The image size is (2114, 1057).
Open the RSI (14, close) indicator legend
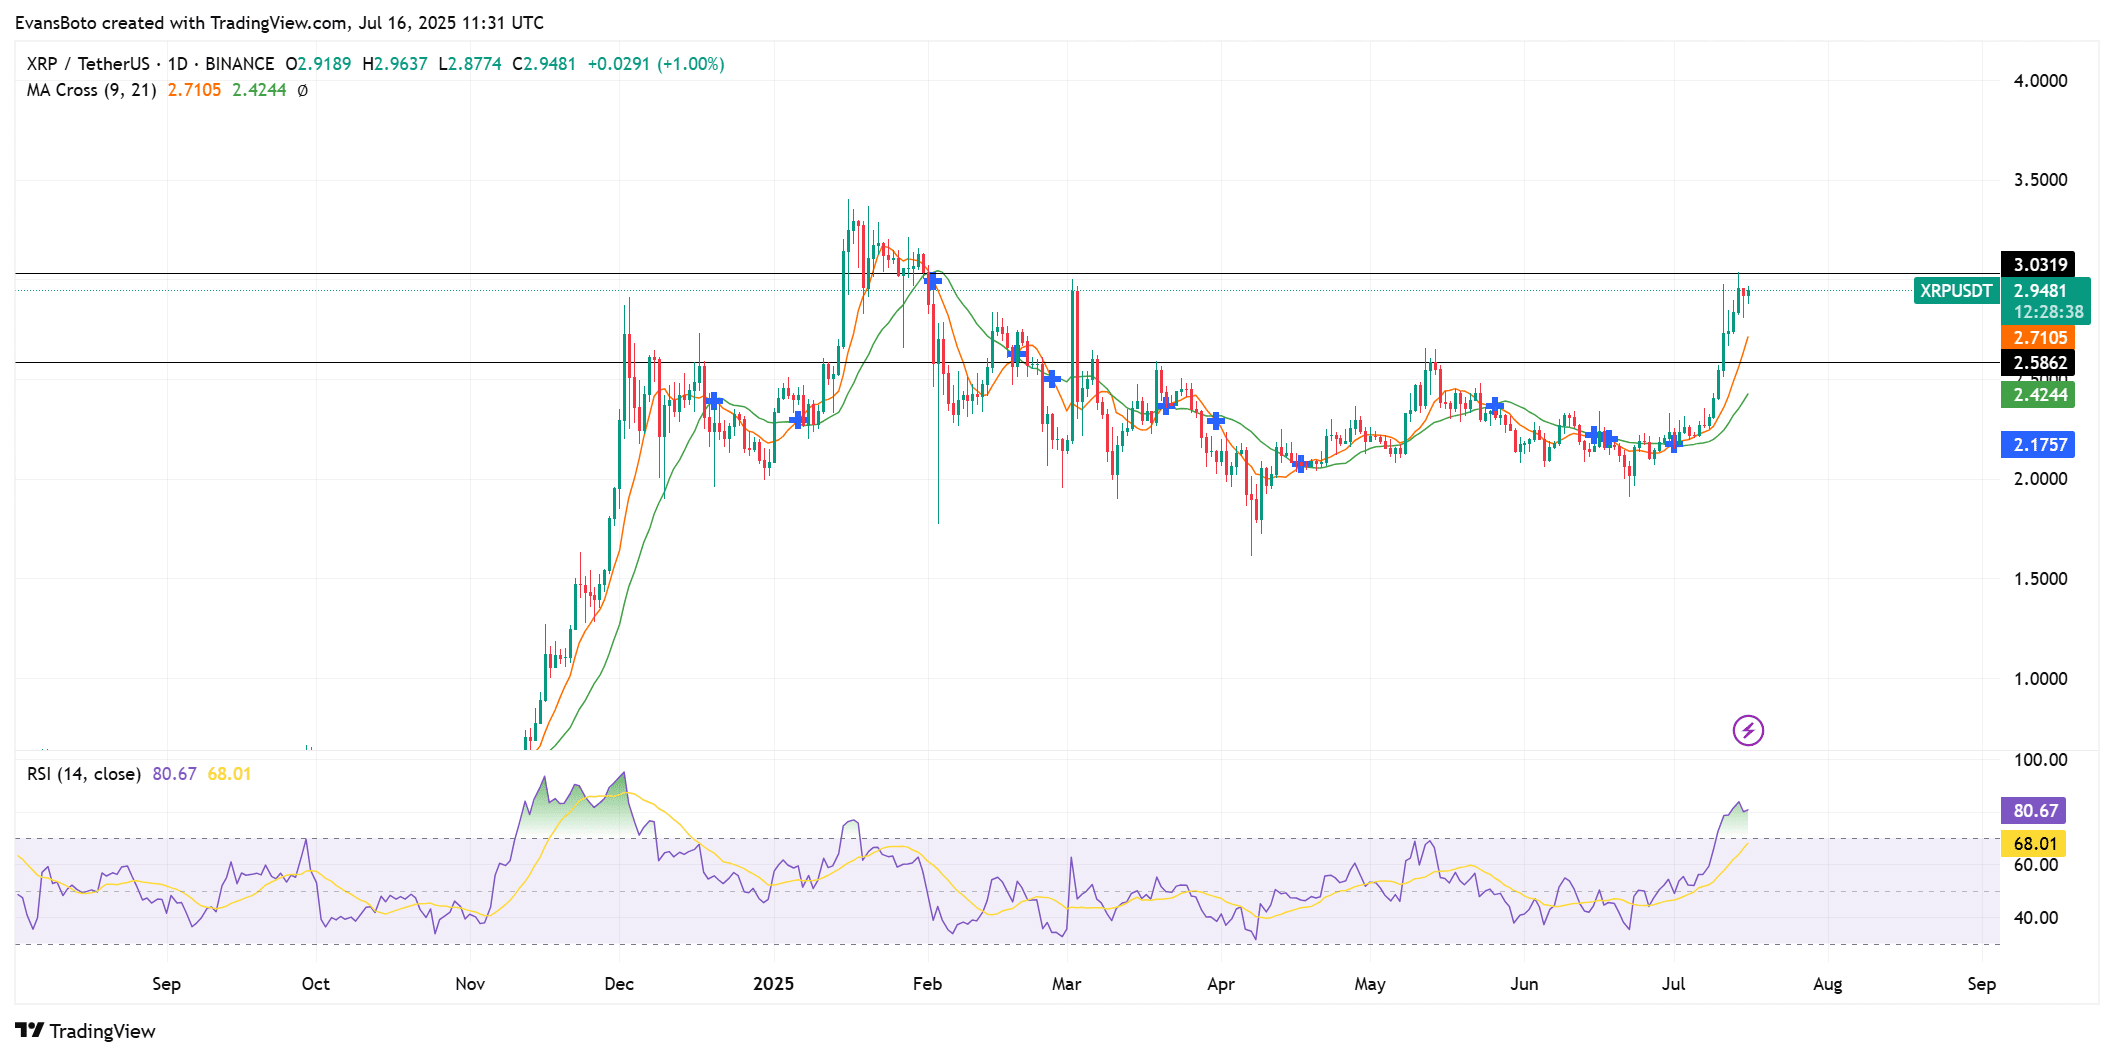click(x=84, y=774)
